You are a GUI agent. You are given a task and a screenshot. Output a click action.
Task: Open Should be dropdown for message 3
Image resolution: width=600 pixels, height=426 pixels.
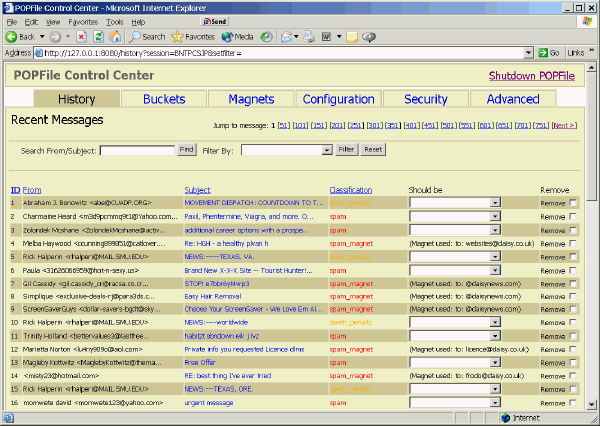point(455,230)
